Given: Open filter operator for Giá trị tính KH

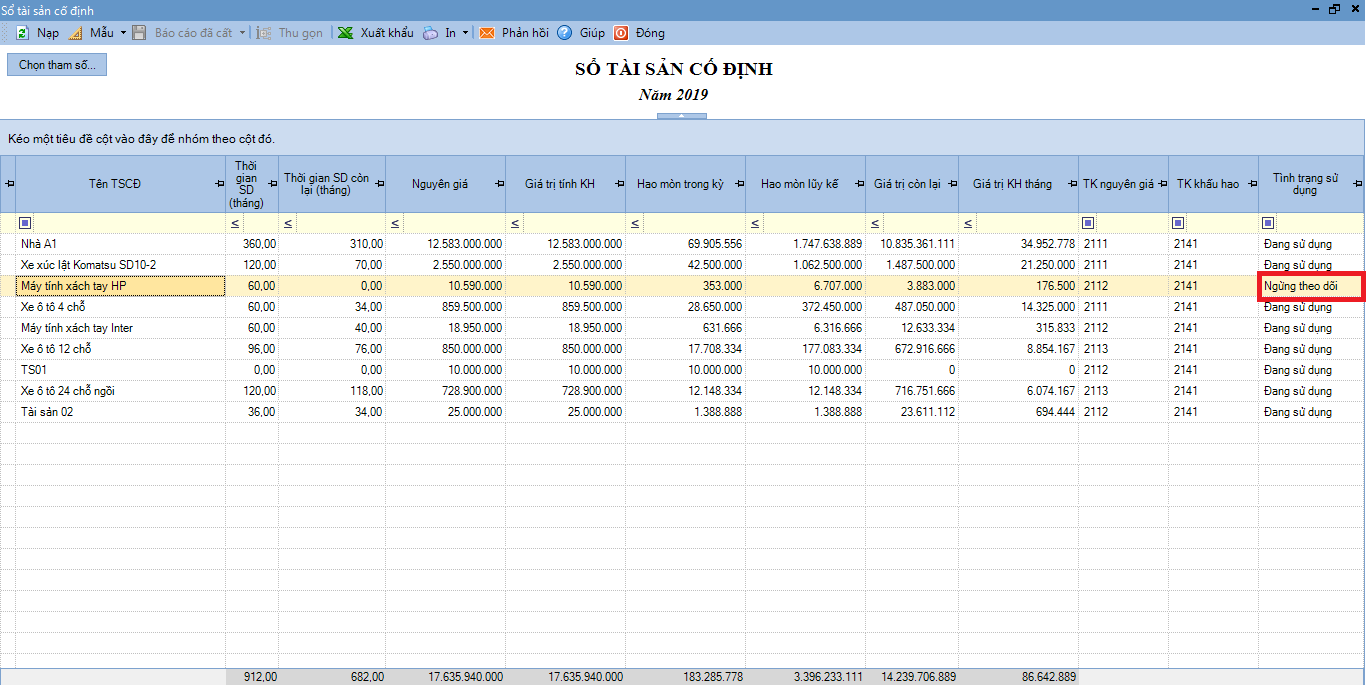Looking at the screenshot, I should [x=516, y=223].
